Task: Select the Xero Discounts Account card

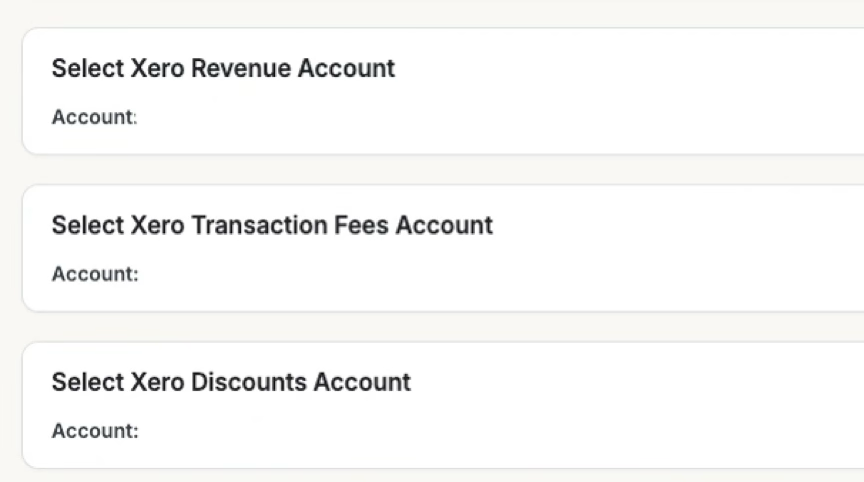Action: [x=600, y=406]
